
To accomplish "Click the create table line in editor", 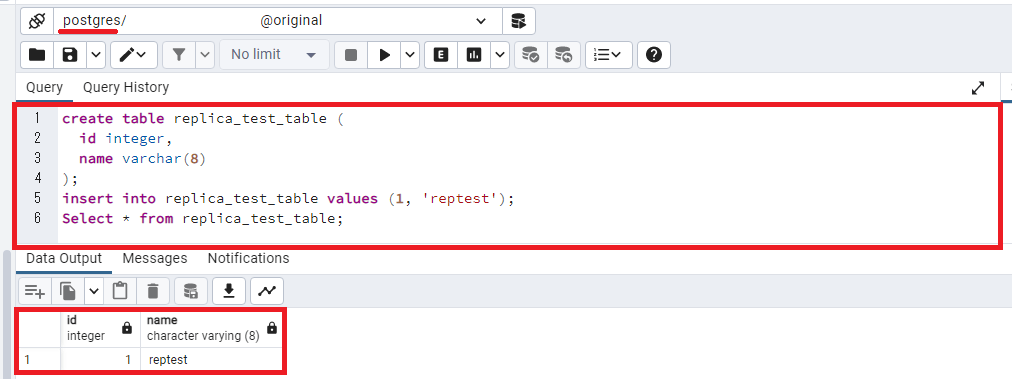I will [x=203, y=119].
